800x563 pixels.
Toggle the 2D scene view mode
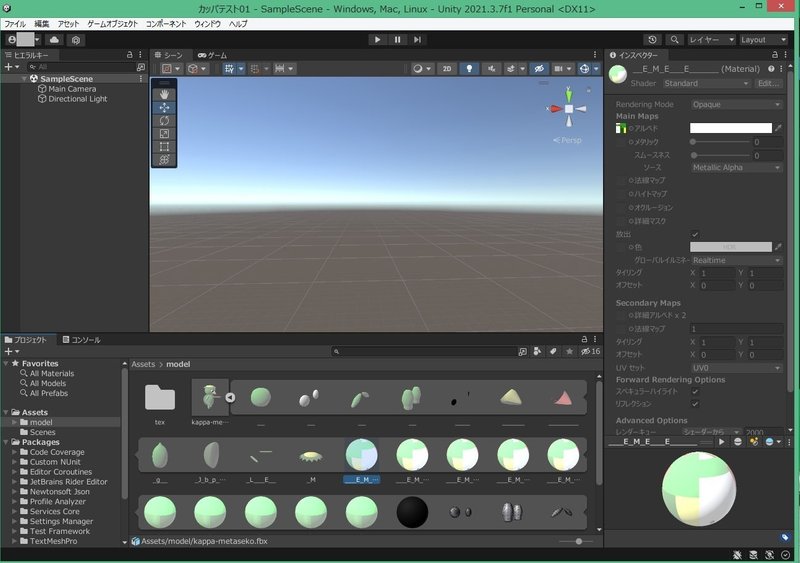tap(447, 68)
